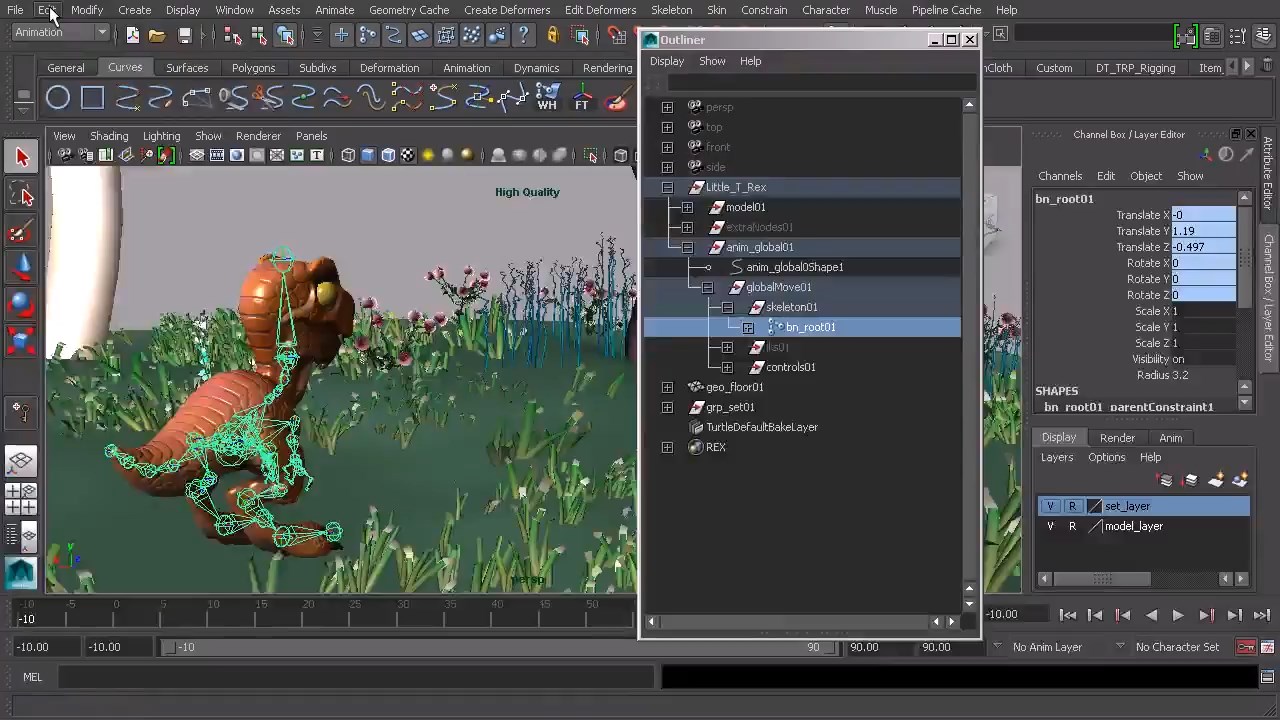Toggle the viewport wireframe cube icon

click(x=348, y=155)
